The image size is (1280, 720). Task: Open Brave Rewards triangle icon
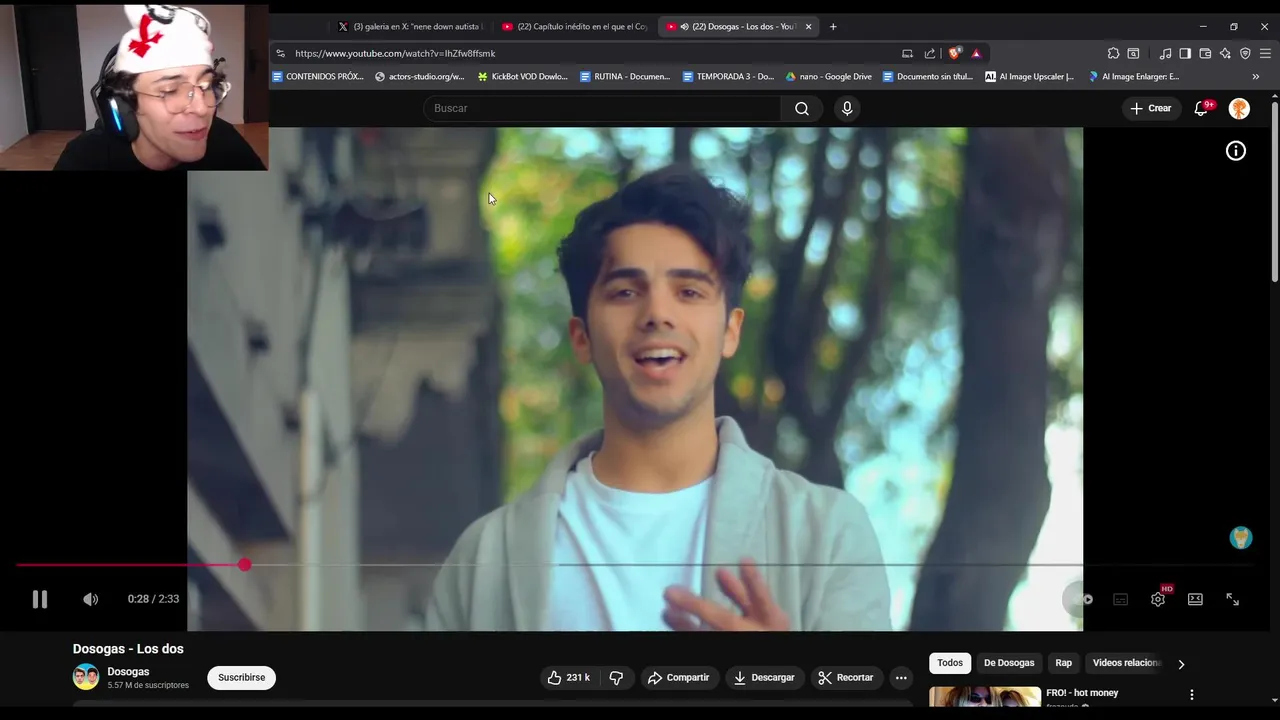click(976, 54)
